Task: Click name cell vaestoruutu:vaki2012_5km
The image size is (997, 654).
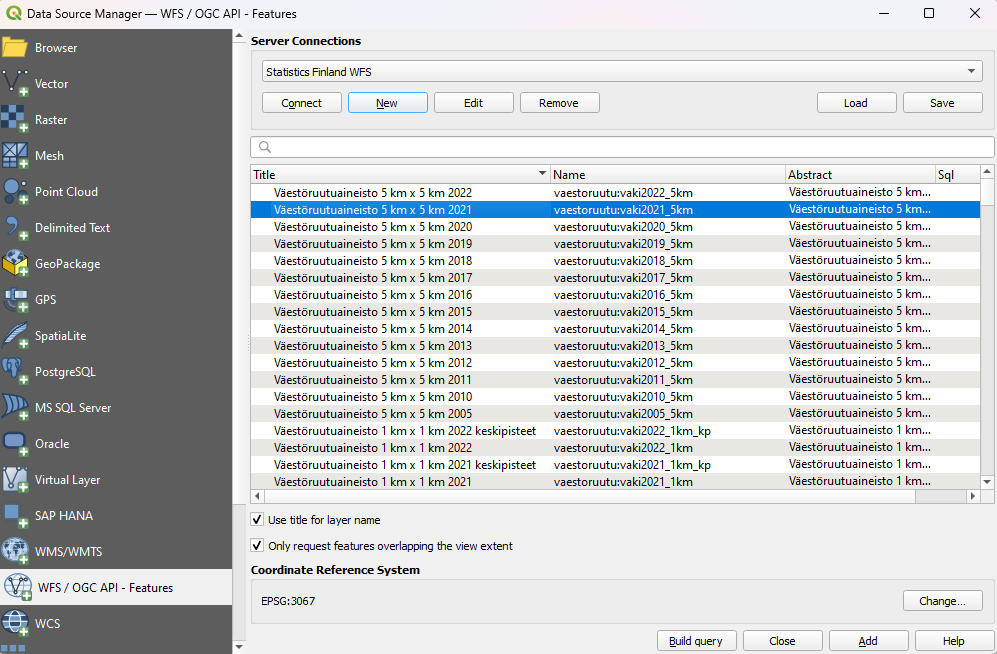Action: [x=623, y=363]
